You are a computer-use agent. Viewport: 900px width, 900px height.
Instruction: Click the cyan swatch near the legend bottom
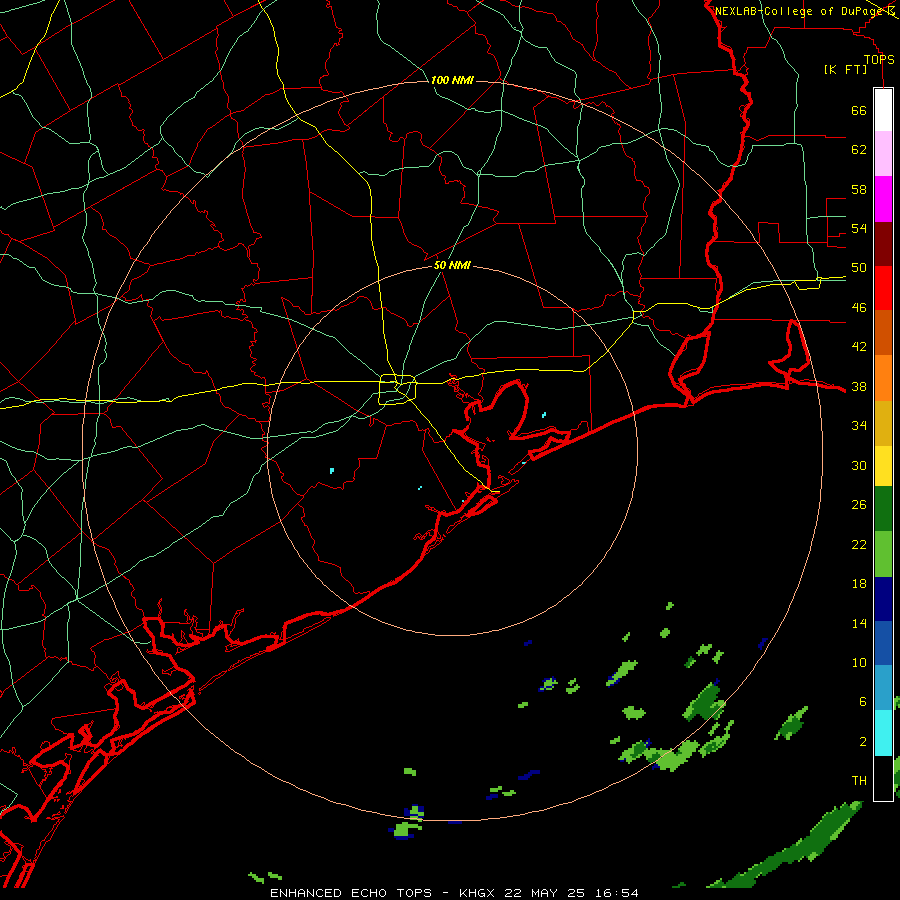(x=883, y=733)
